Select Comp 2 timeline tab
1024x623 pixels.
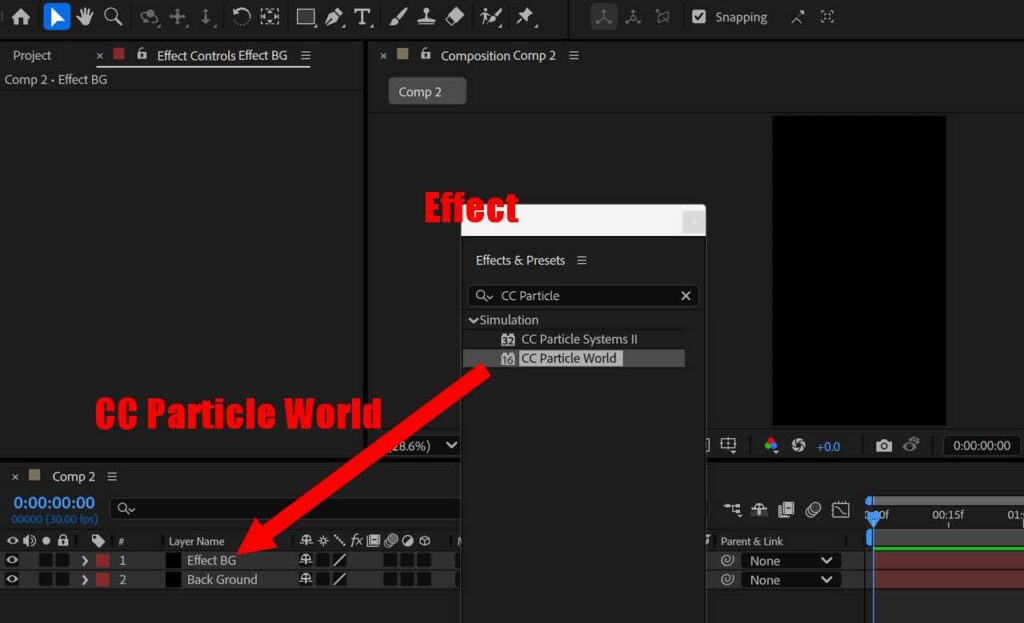73,477
